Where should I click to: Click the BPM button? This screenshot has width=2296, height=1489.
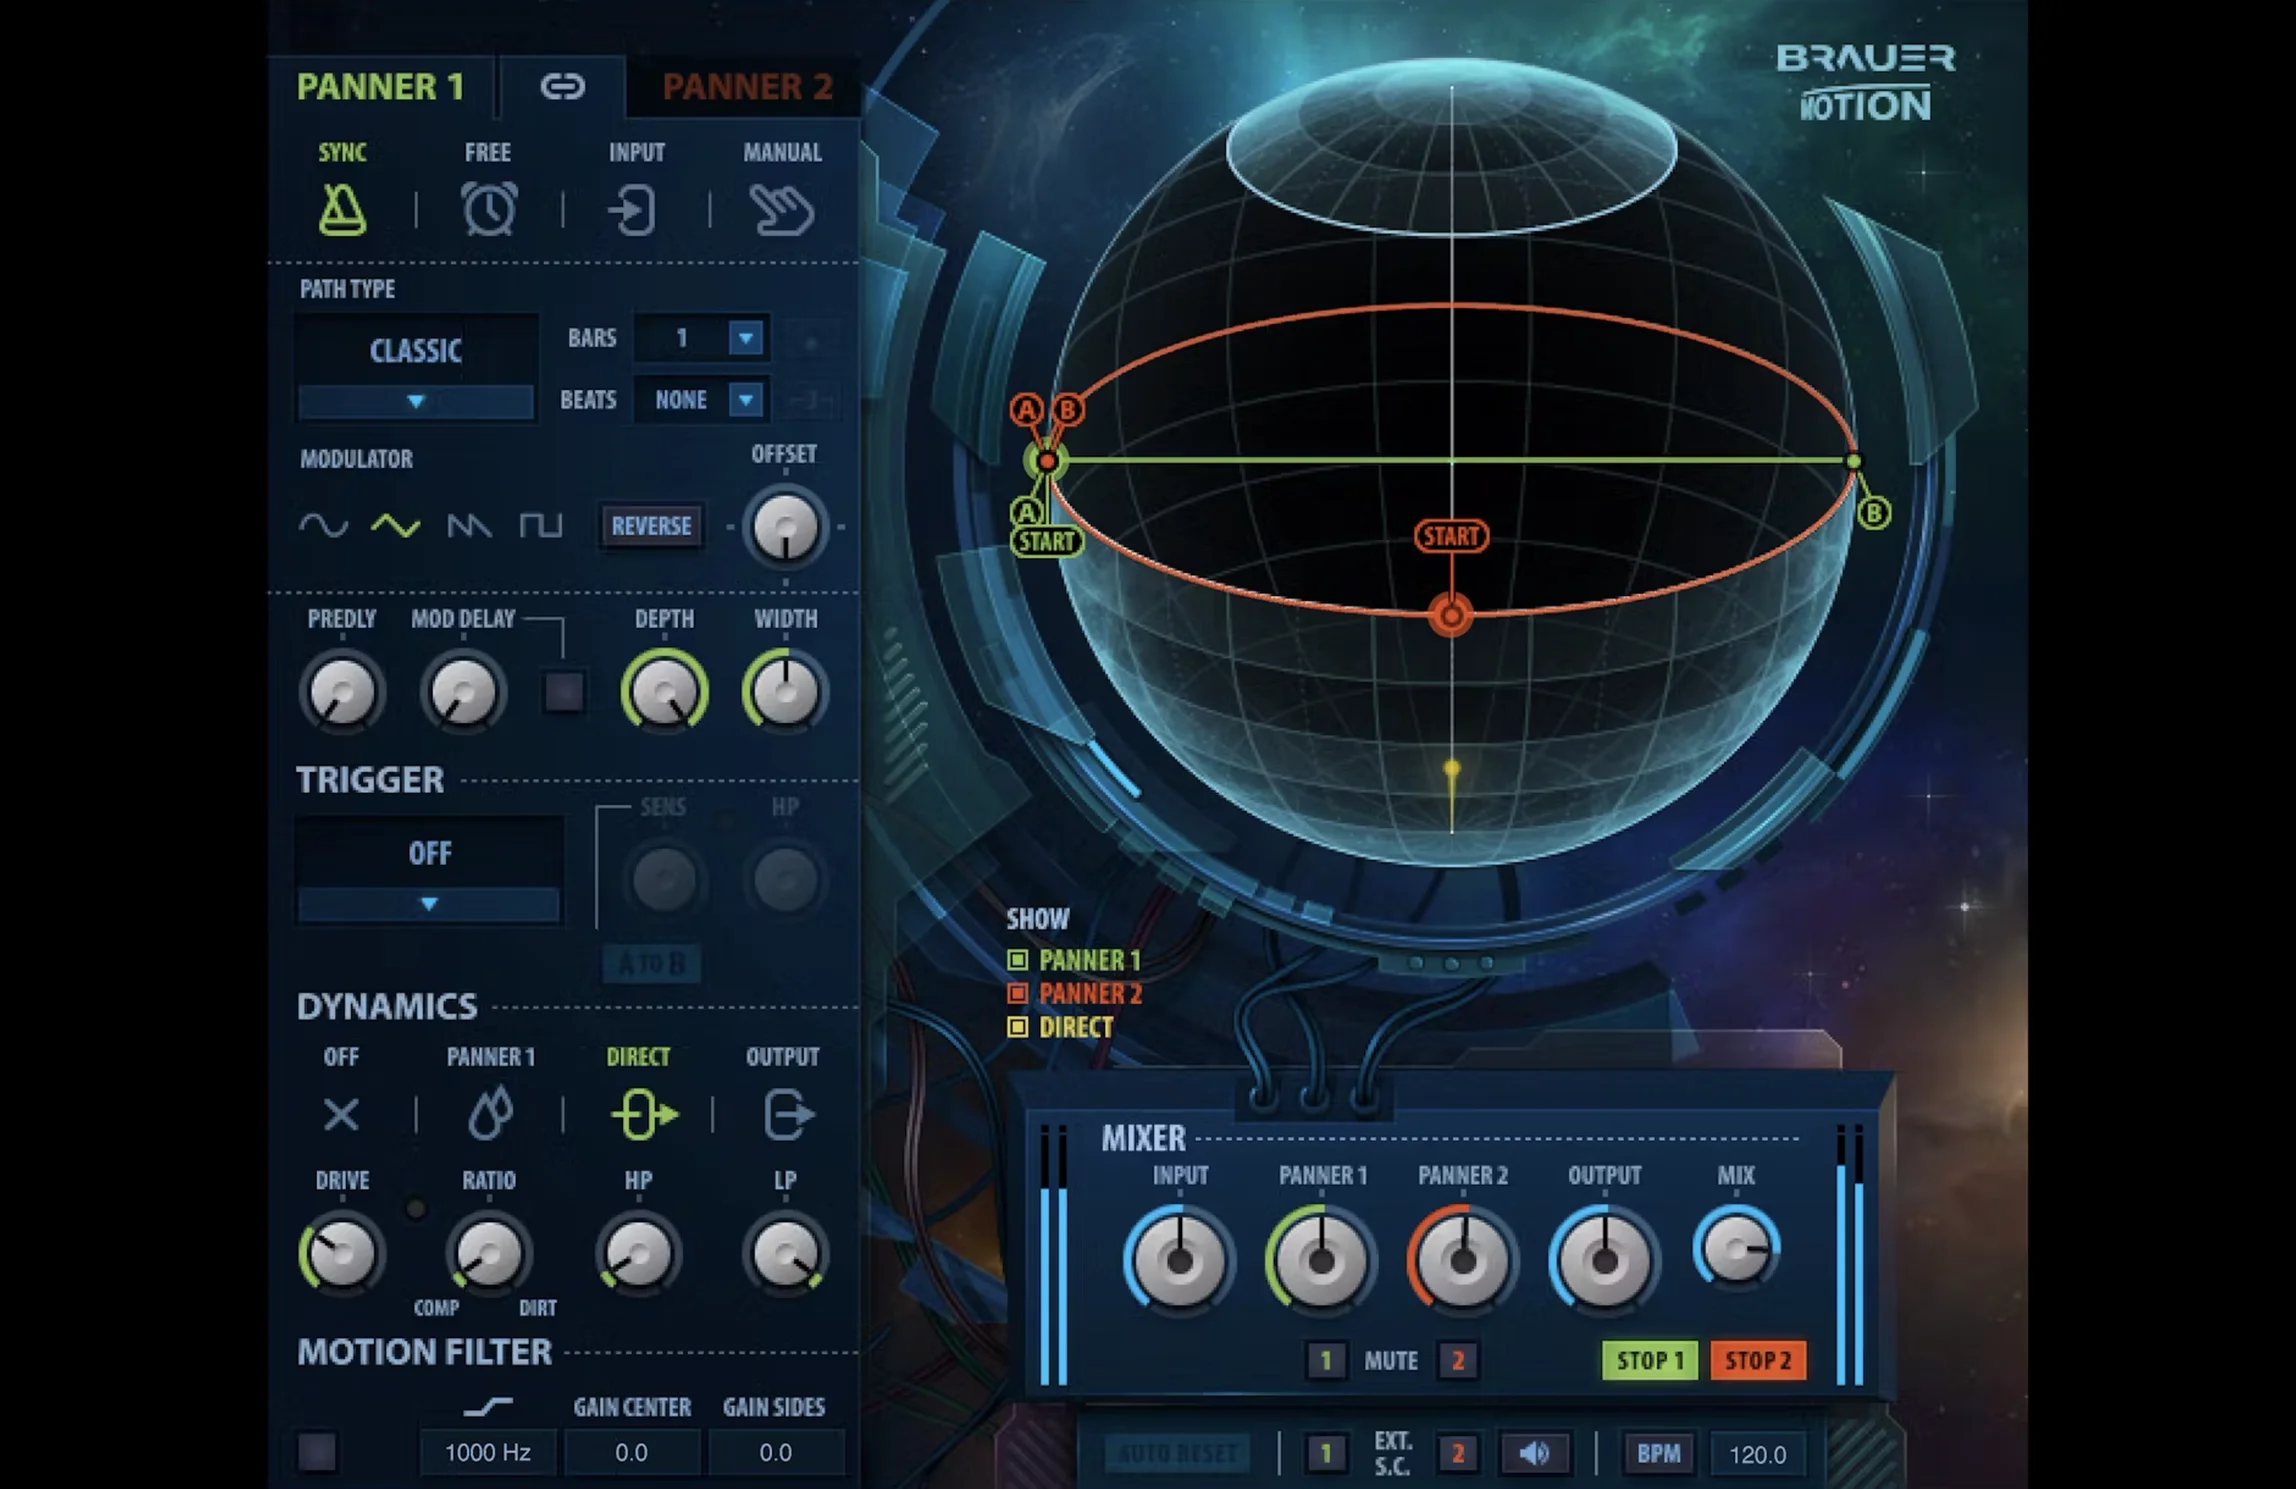[1658, 1453]
